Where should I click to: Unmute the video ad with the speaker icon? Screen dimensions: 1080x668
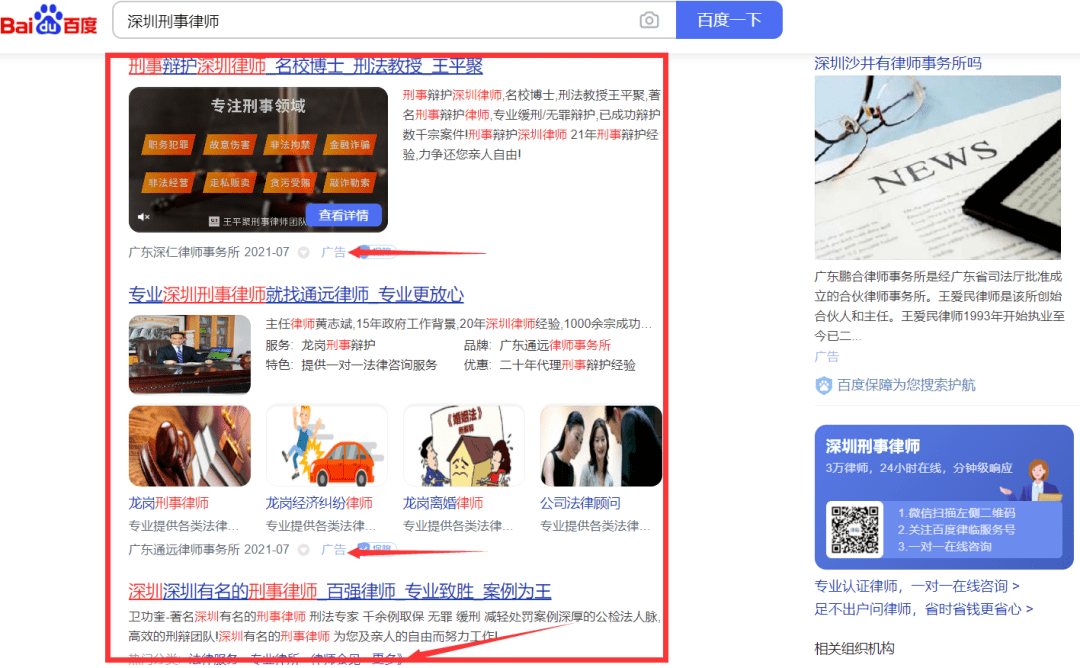coord(143,217)
